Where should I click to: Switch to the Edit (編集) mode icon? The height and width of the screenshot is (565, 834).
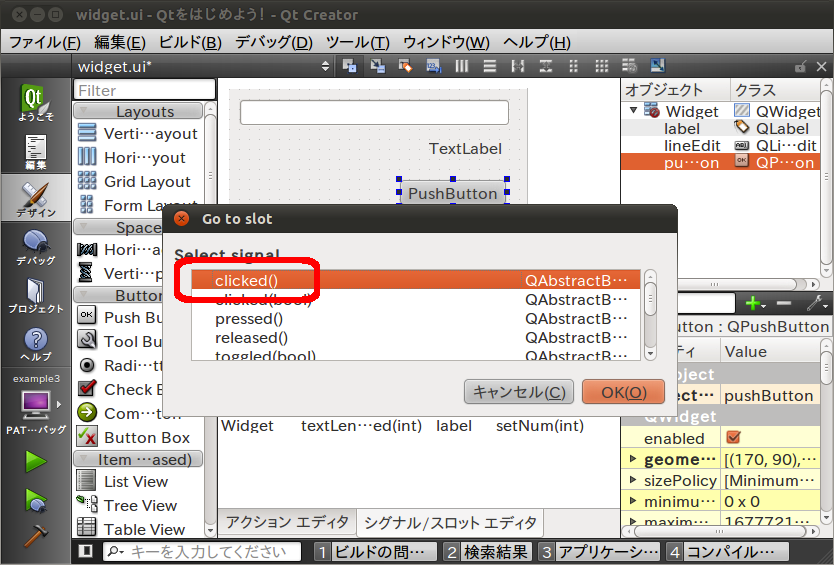pos(35,153)
